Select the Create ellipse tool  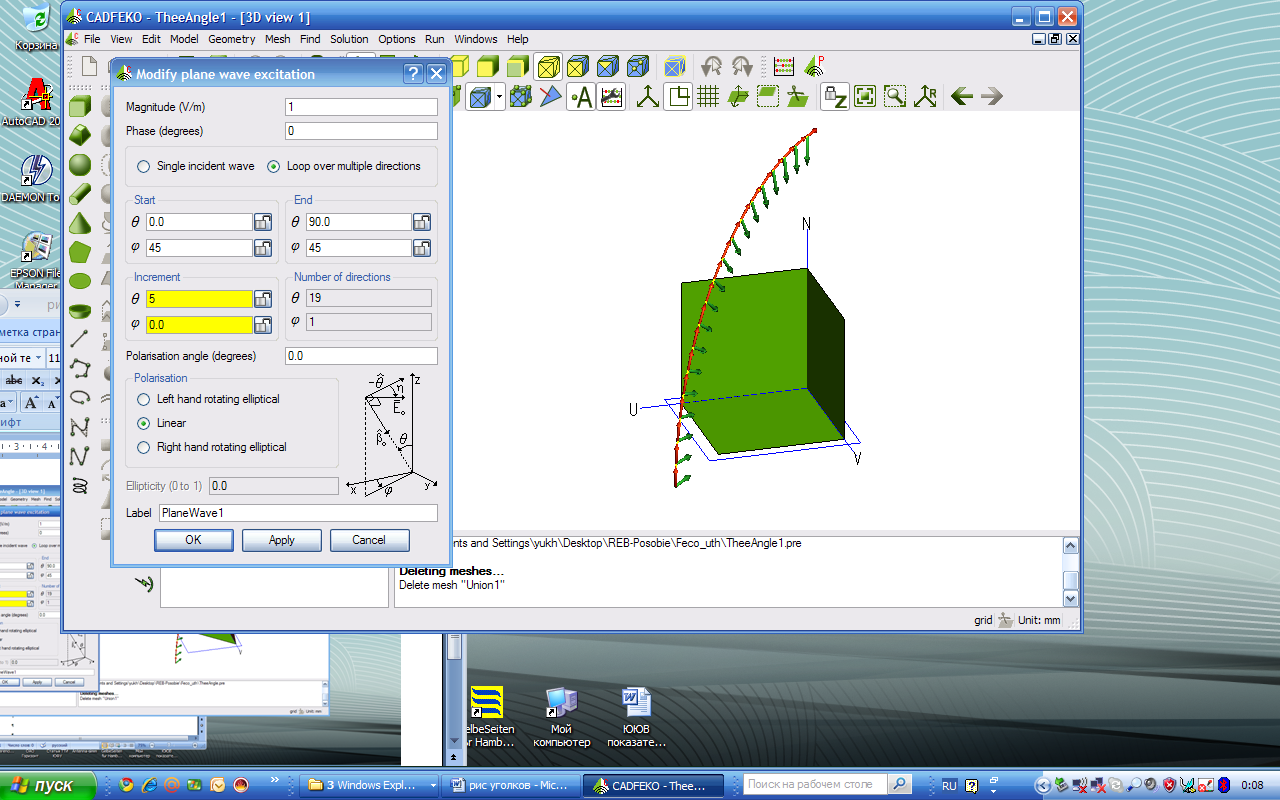pos(81,281)
